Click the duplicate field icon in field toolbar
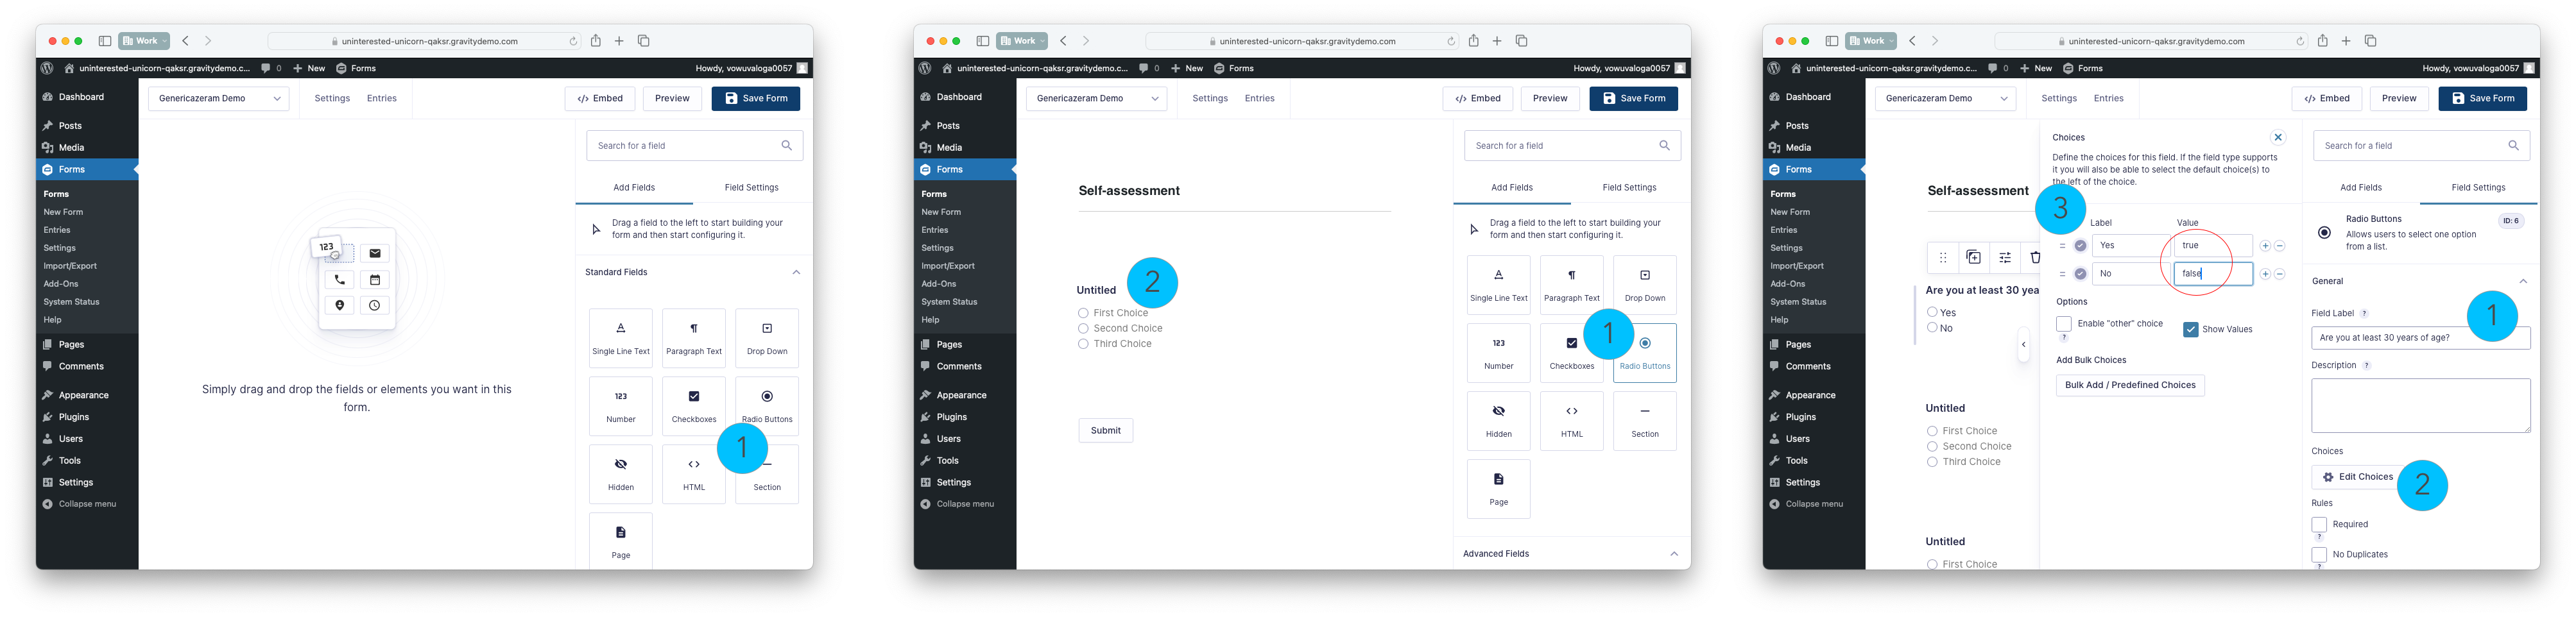 [1973, 258]
